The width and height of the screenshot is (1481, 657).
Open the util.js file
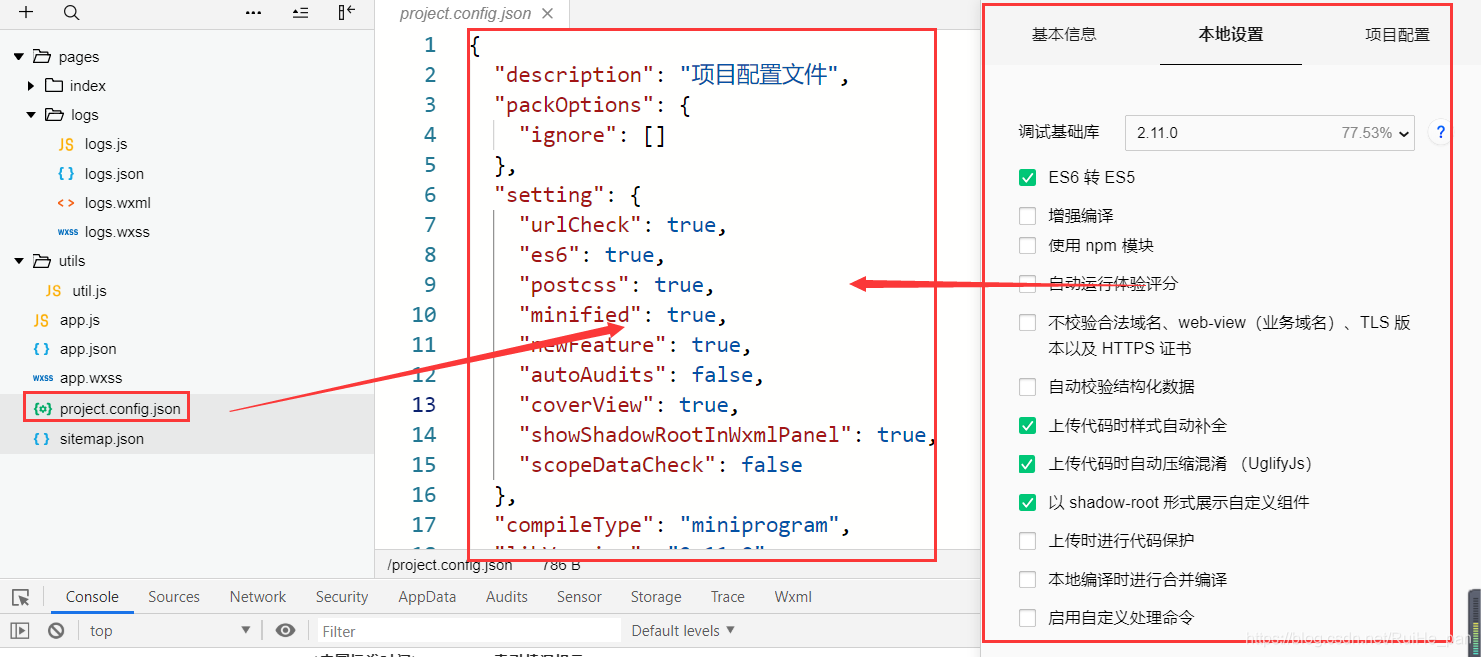[x=89, y=291]
